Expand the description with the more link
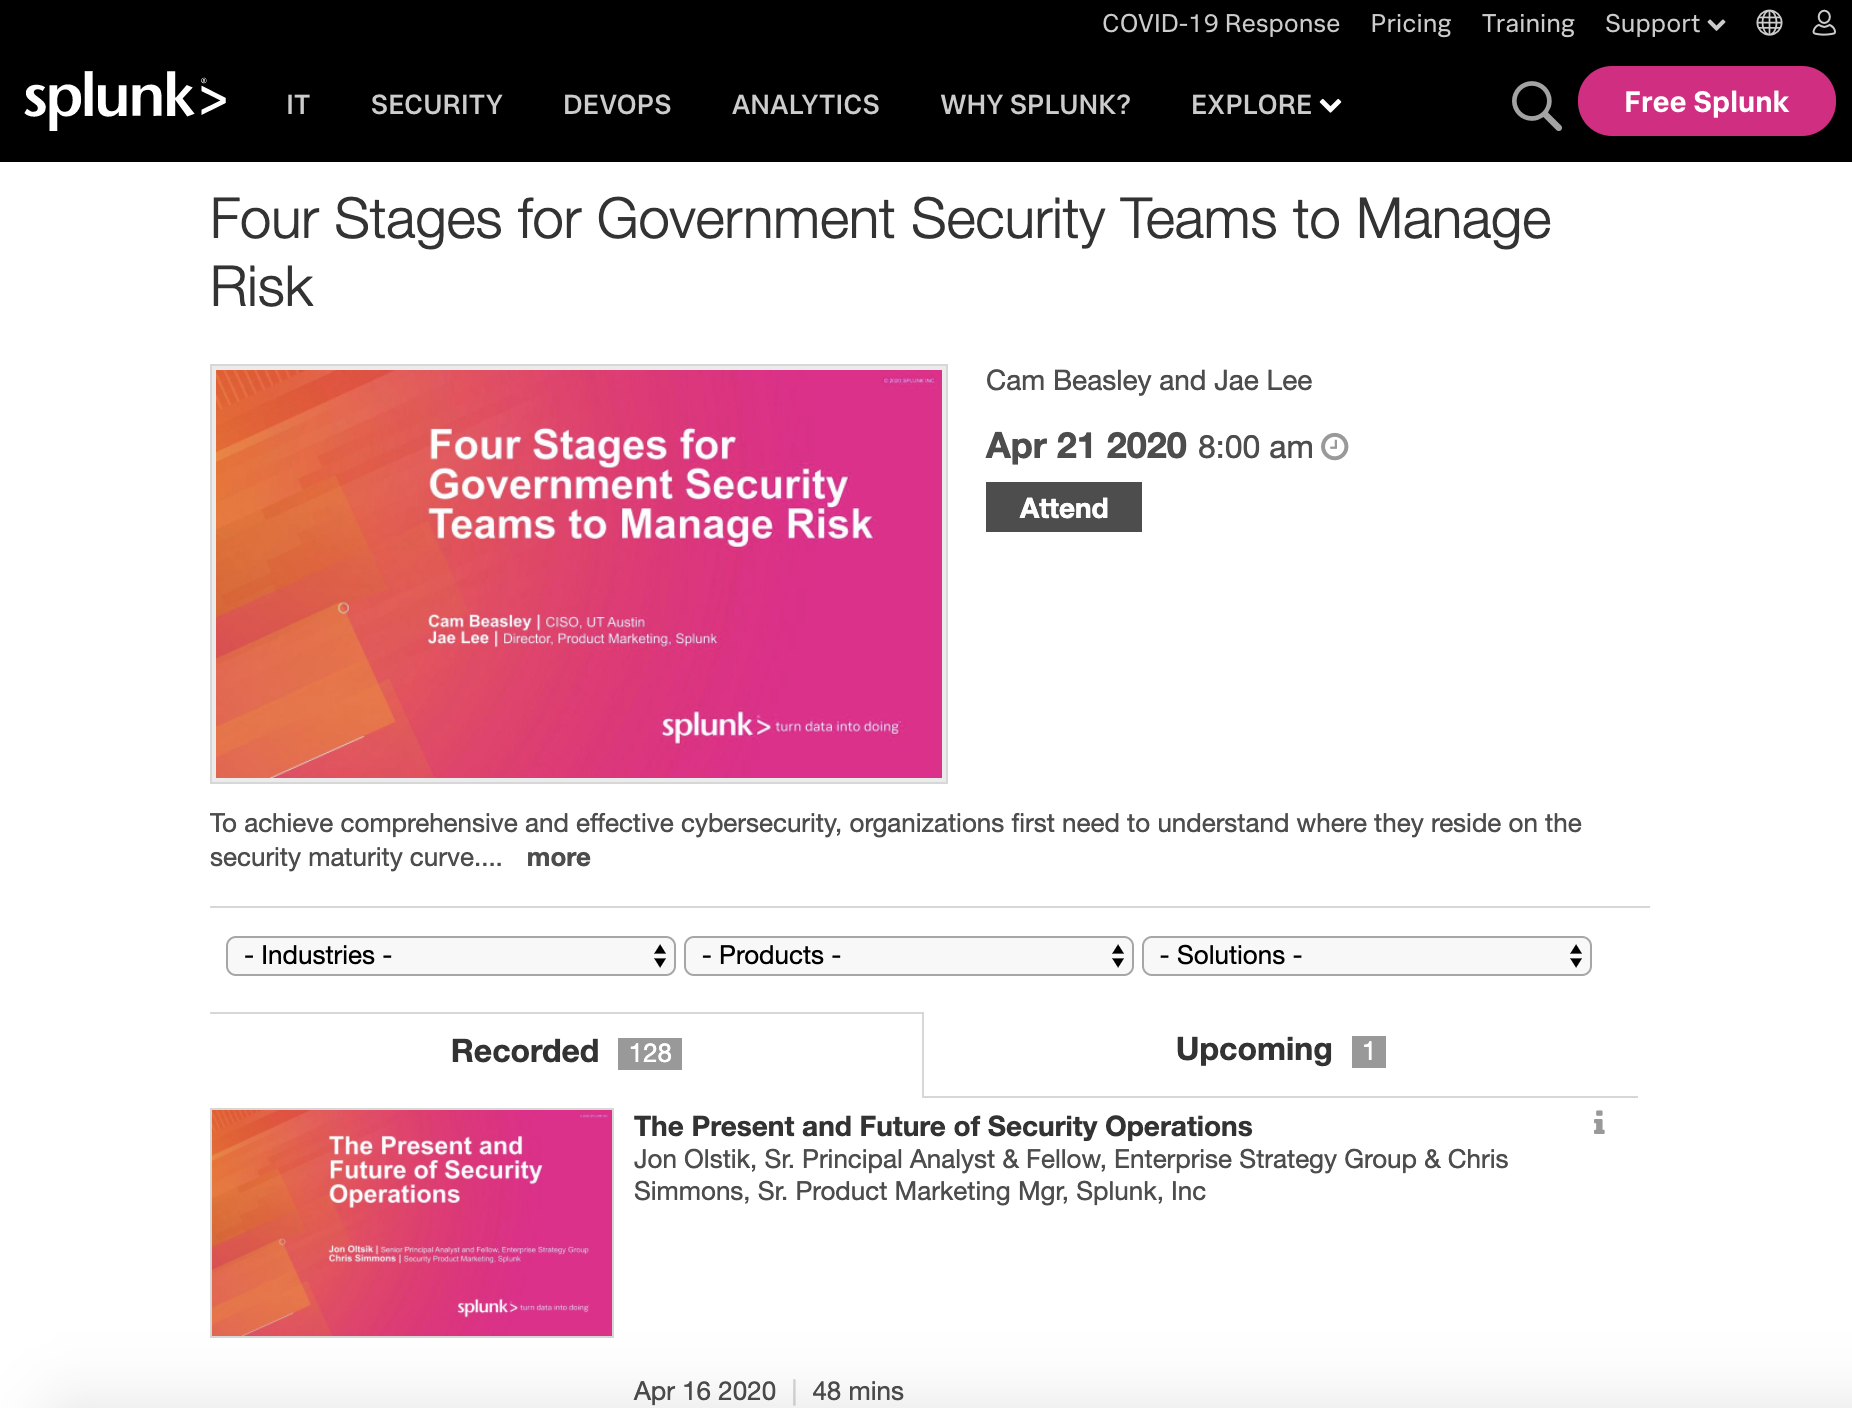This screenshot has height=1408, width=1852. (558, 857)
